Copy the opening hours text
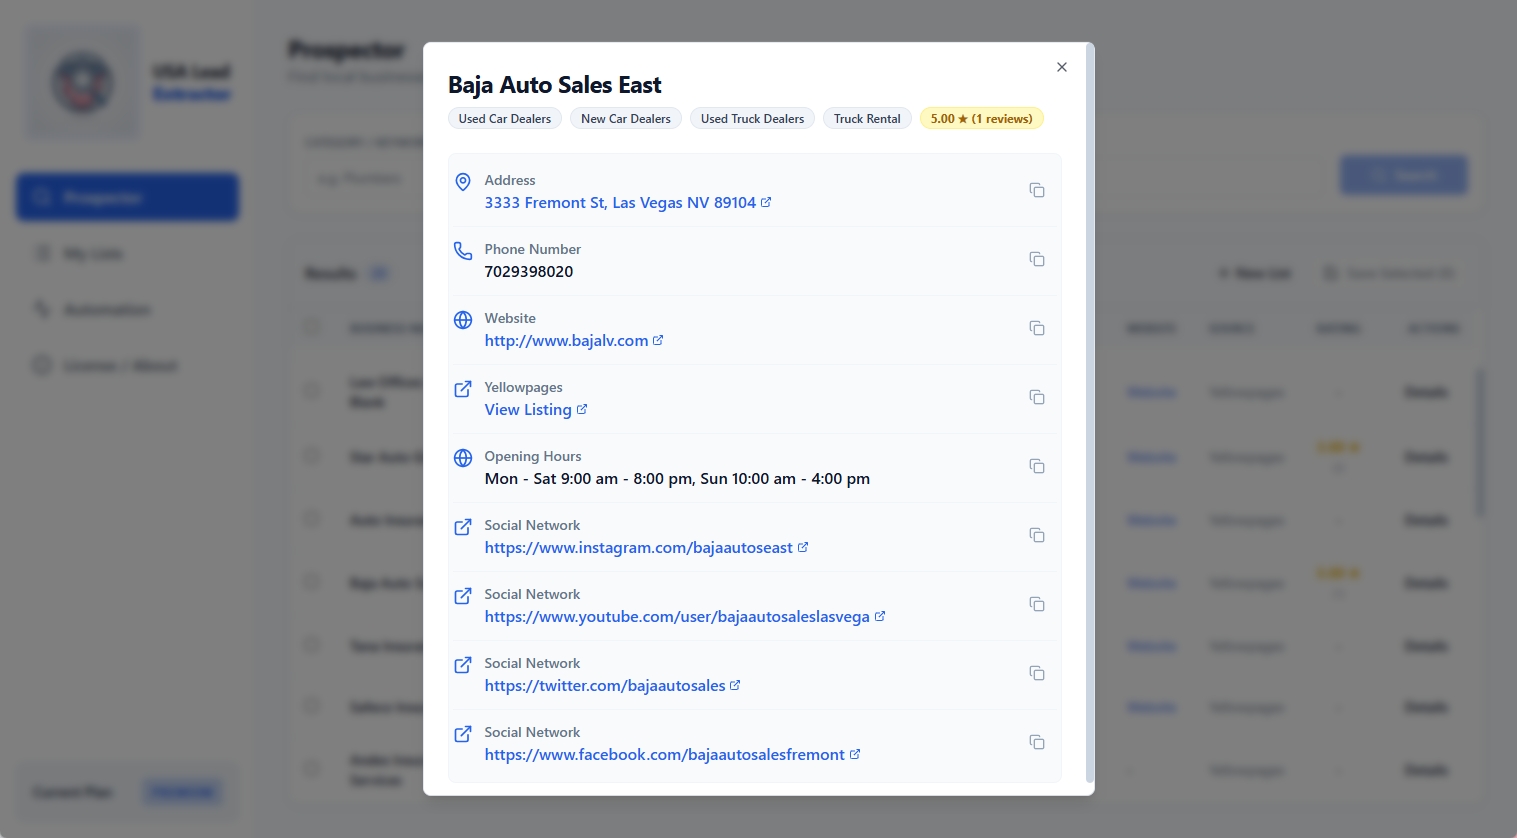 click(x=1037, y=466)
